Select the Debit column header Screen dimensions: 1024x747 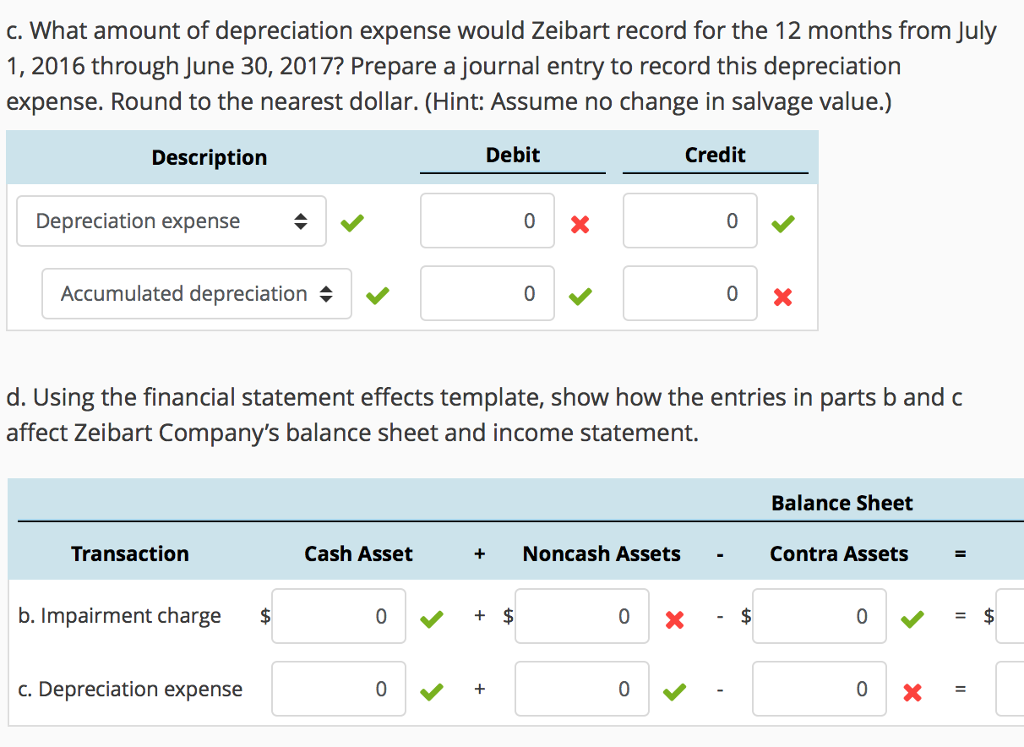pos(511,154)
